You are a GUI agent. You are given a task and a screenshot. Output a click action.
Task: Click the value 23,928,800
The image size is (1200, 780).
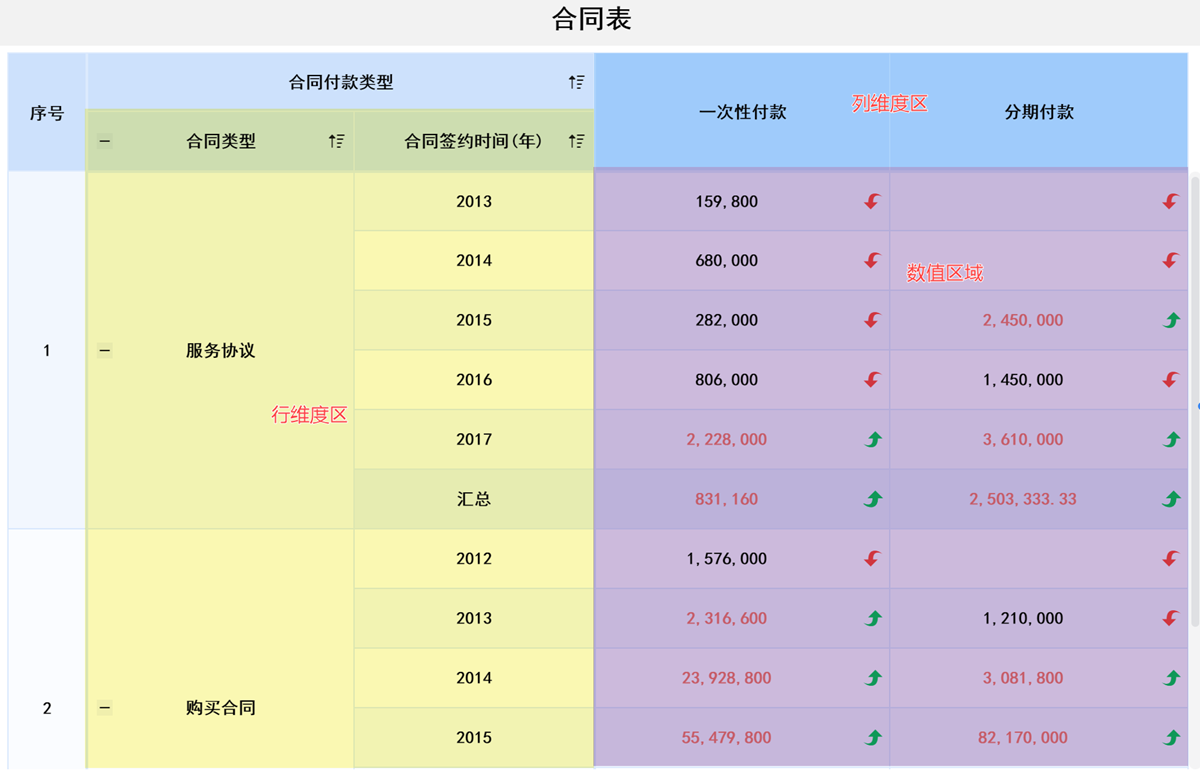727,678
